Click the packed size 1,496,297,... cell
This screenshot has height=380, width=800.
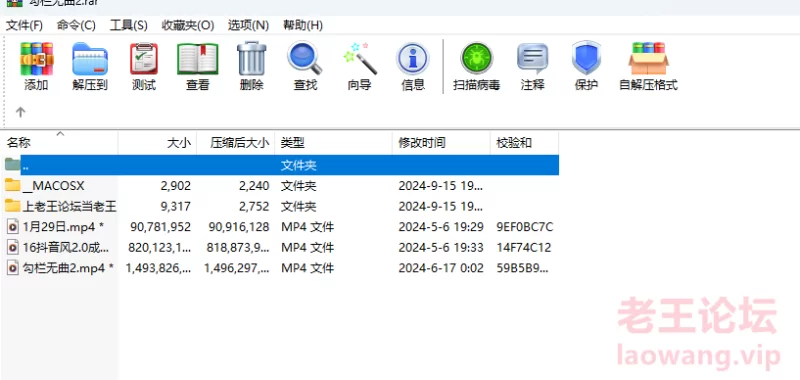point(237,268)
